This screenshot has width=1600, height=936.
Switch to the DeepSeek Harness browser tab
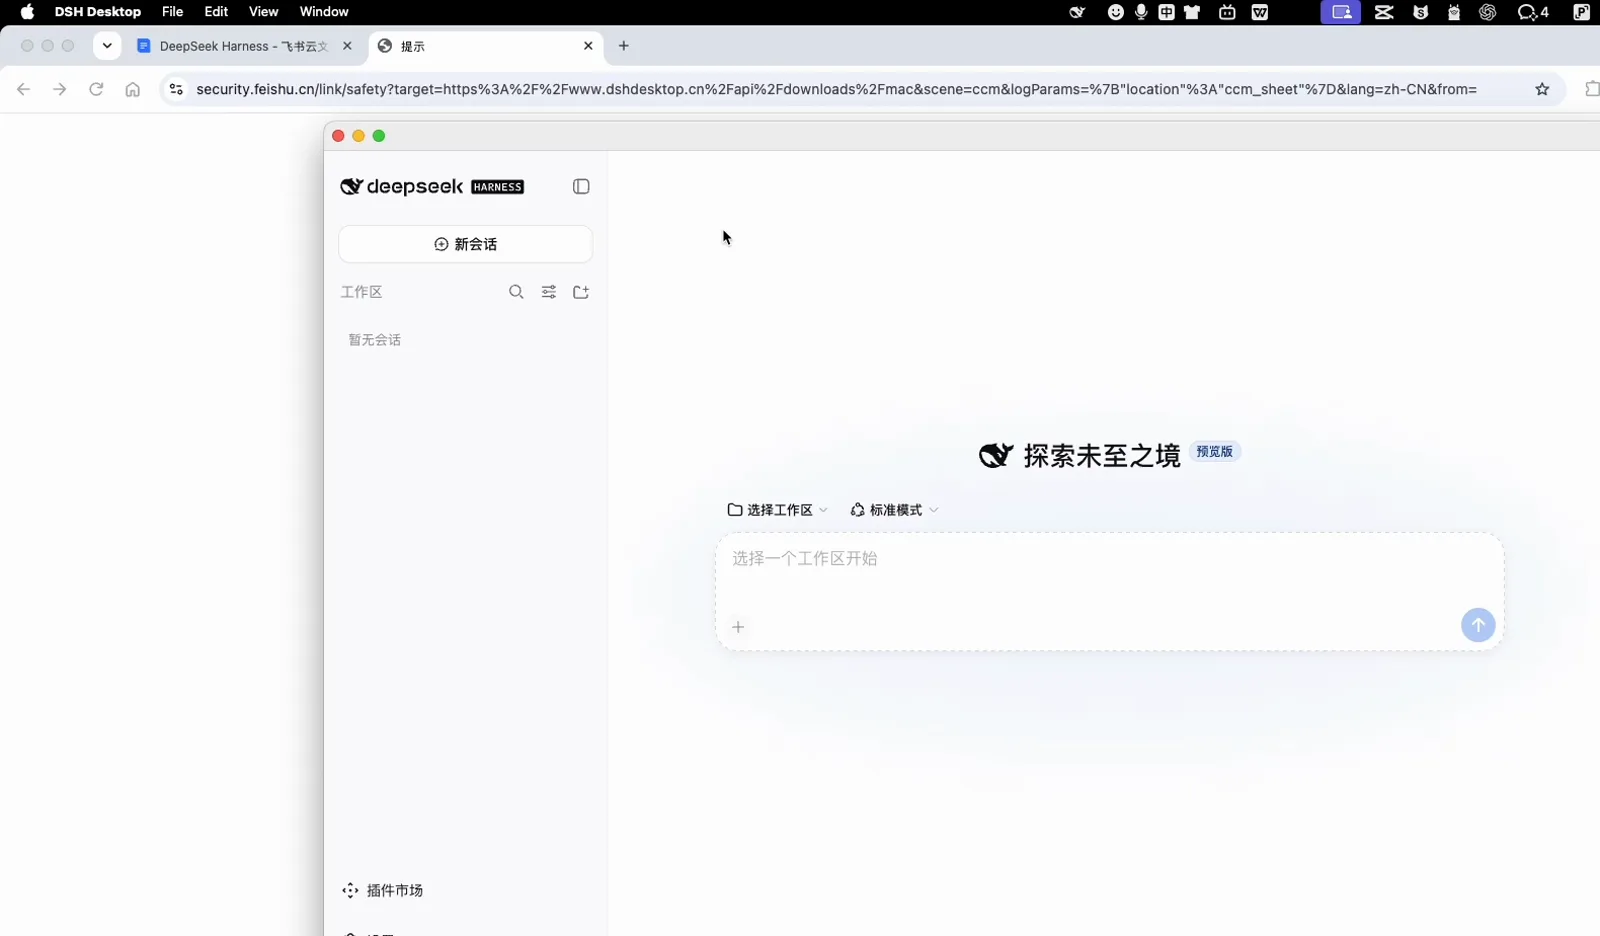coord(244,46)
